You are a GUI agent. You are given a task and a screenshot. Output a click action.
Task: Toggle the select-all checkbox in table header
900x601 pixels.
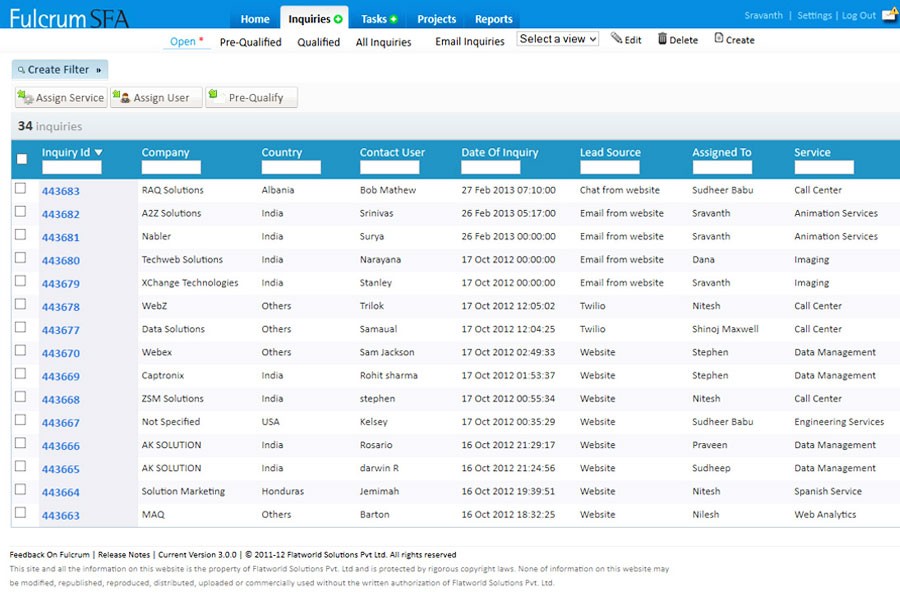pyautogui.click(x=22, y=159)
